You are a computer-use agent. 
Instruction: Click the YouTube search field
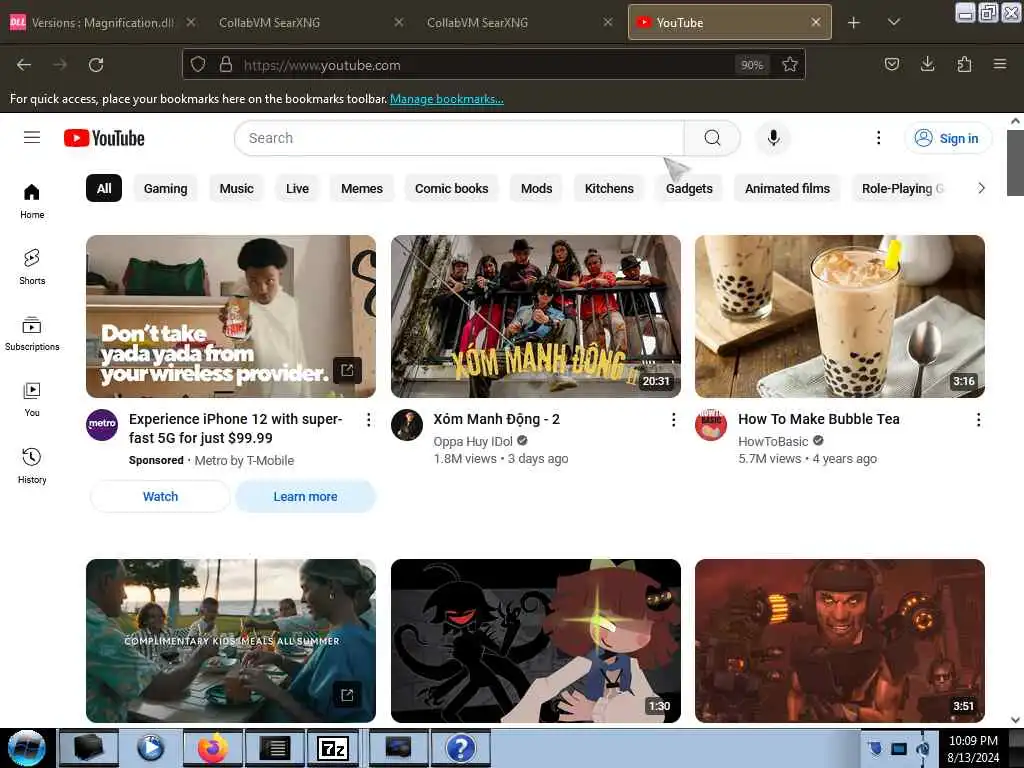459,138
